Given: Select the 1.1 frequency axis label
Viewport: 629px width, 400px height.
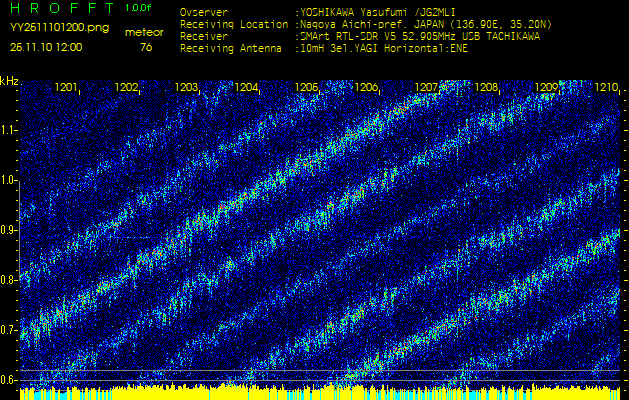Looking at the screenshot, I should pyautogui.click(x=9, y=129).
